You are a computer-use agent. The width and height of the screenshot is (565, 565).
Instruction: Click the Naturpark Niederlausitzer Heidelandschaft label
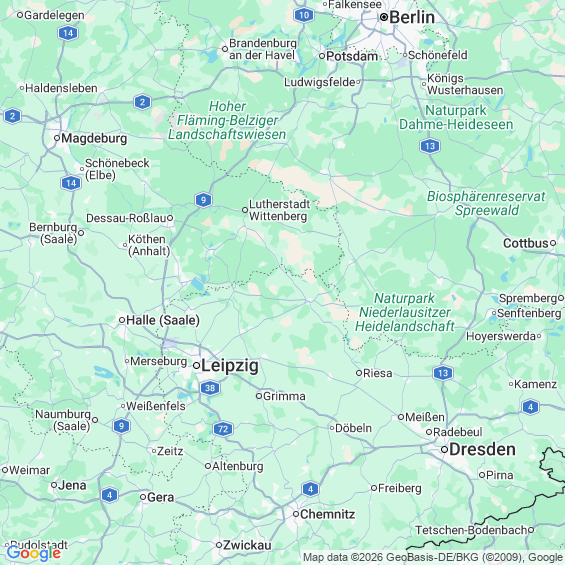(405, 312)
